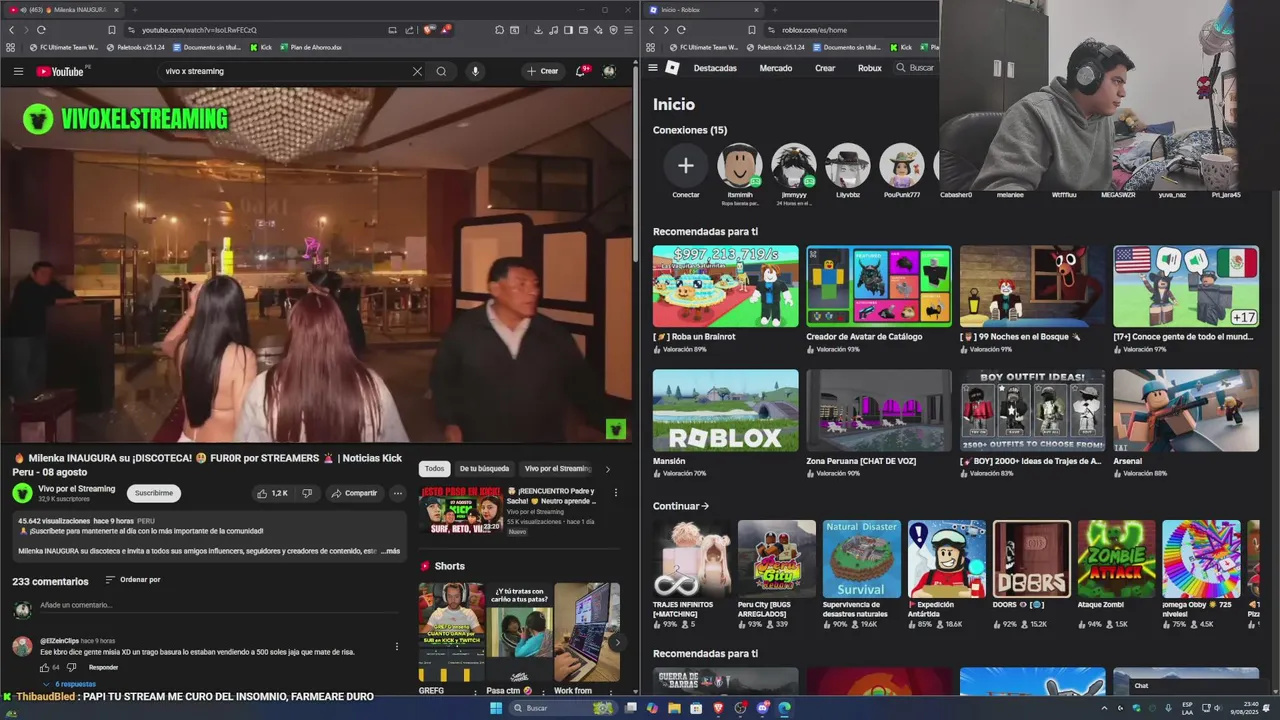Image resolution: width=1280 pixels, height=720 pixels.
Task: Open Vivo por el Streaming channel name link
Action: click(x=76, y=489)
